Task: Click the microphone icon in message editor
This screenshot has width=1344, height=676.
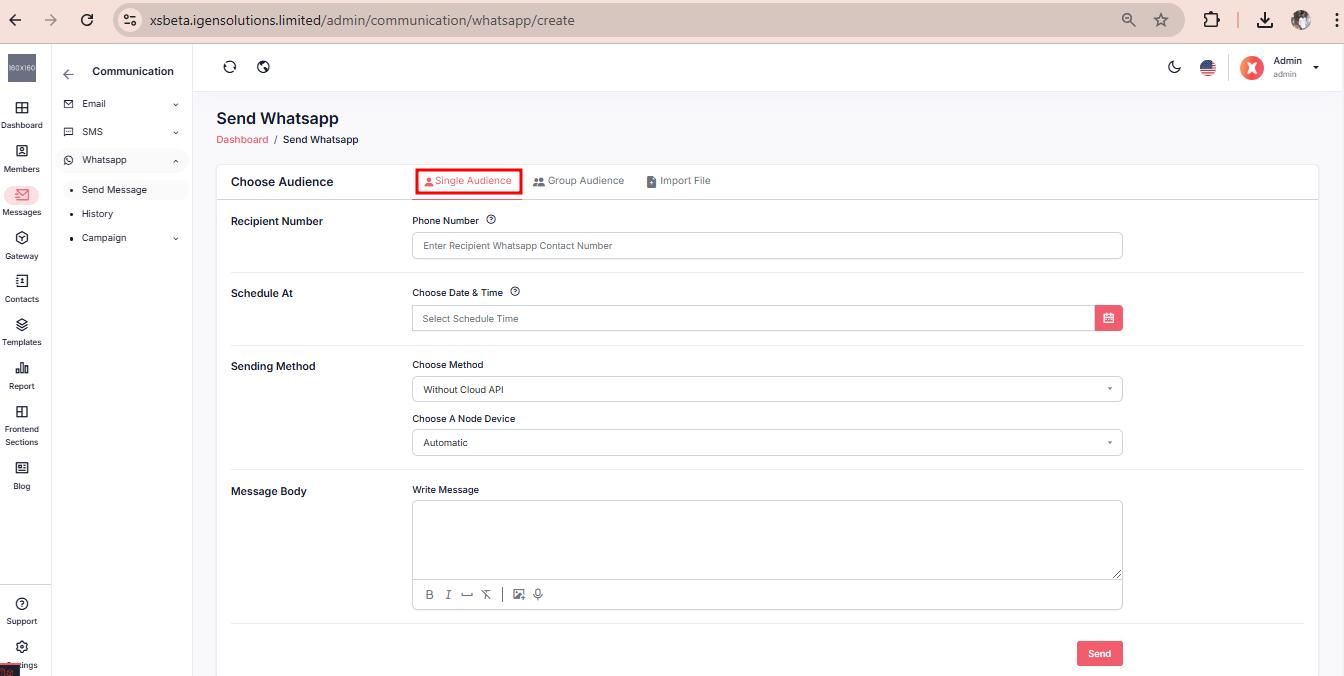Action: (538, 594)
